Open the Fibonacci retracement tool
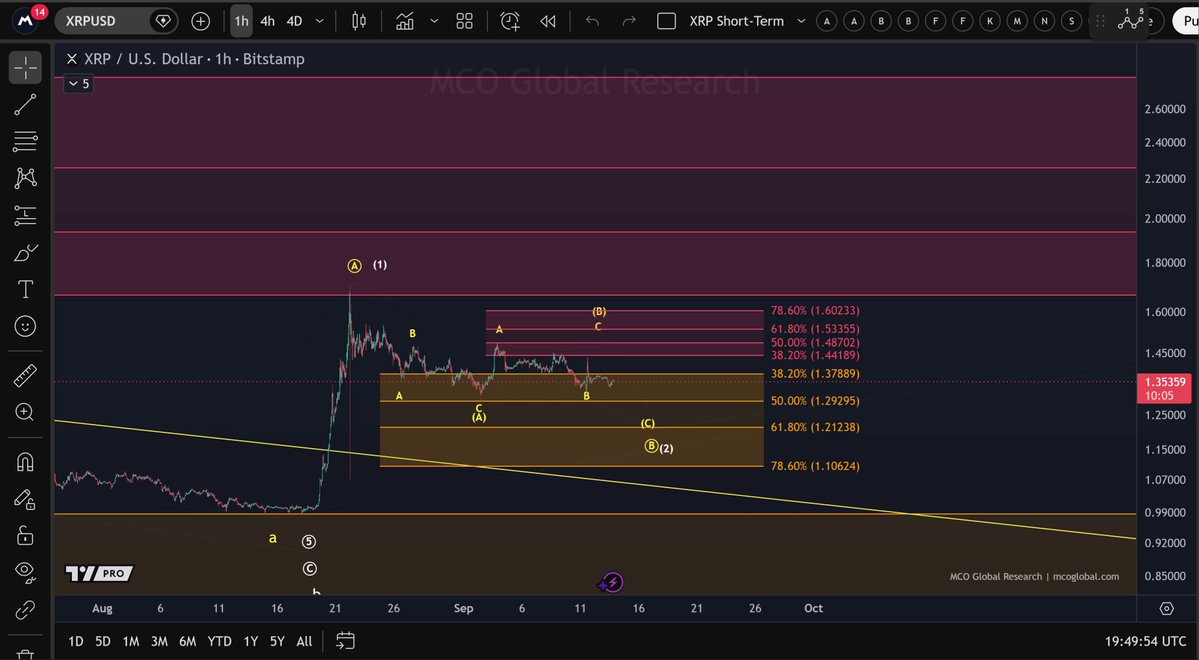1199x660 pixels. click(x=24, y=141)
